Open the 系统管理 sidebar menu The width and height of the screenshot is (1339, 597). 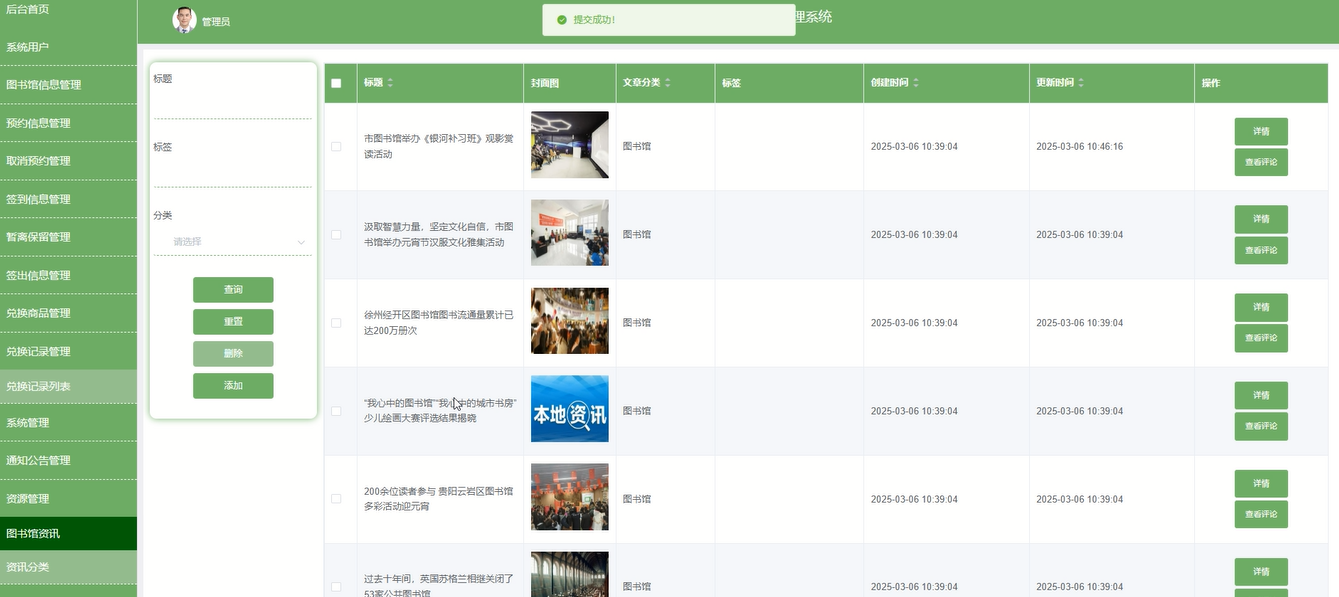[68, 423]
